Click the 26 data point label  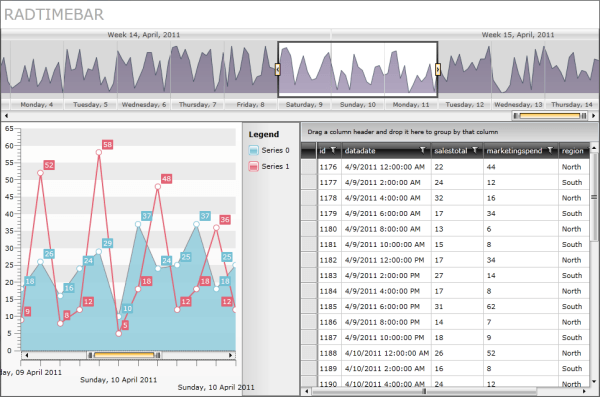(x=49, y=253)
